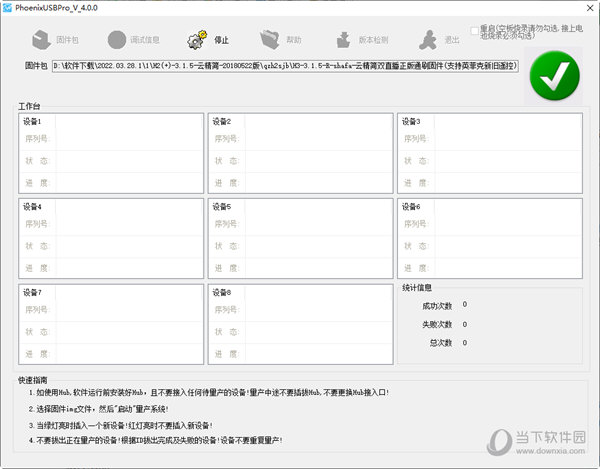This screenshot has width=600, height=469.
Task: Click the 设备4 heading
Action: (32, 207)
